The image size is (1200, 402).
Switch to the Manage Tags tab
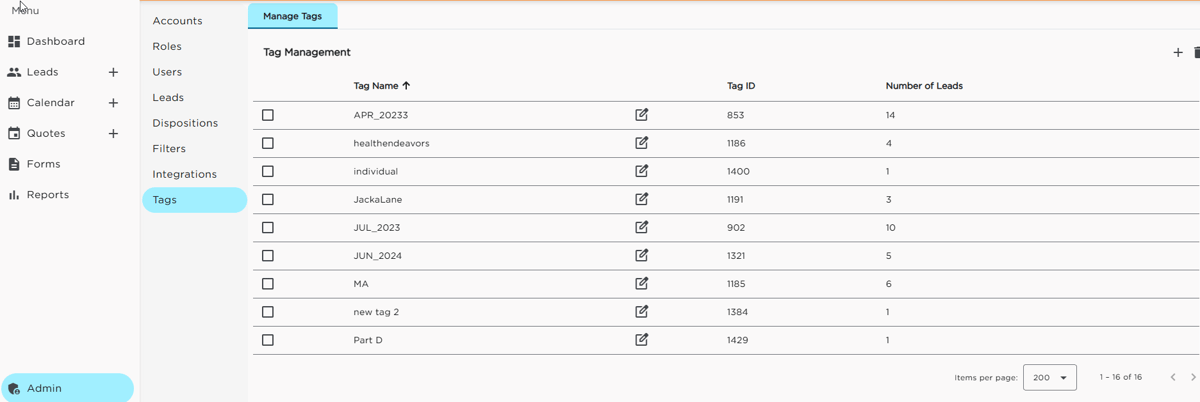click(292, 16)
